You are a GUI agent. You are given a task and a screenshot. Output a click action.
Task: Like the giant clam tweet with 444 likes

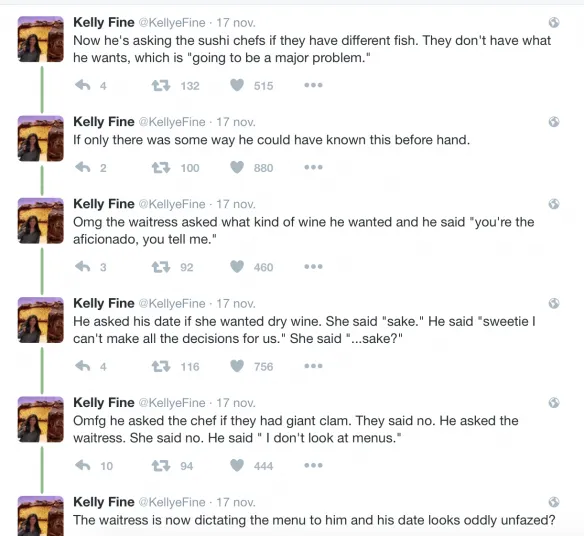(x=237, y=466)
